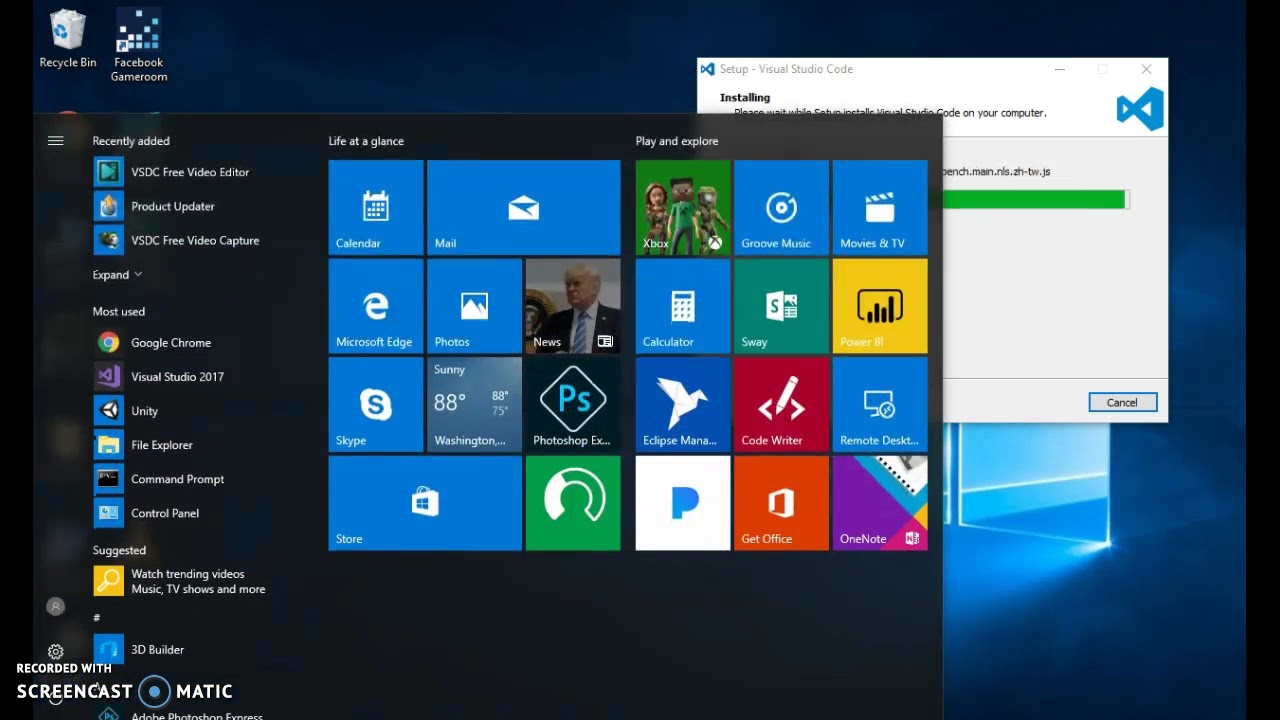Open the user account icon in Start
This screenshot has width=1280, height=720.
click(x=56, y=606)
